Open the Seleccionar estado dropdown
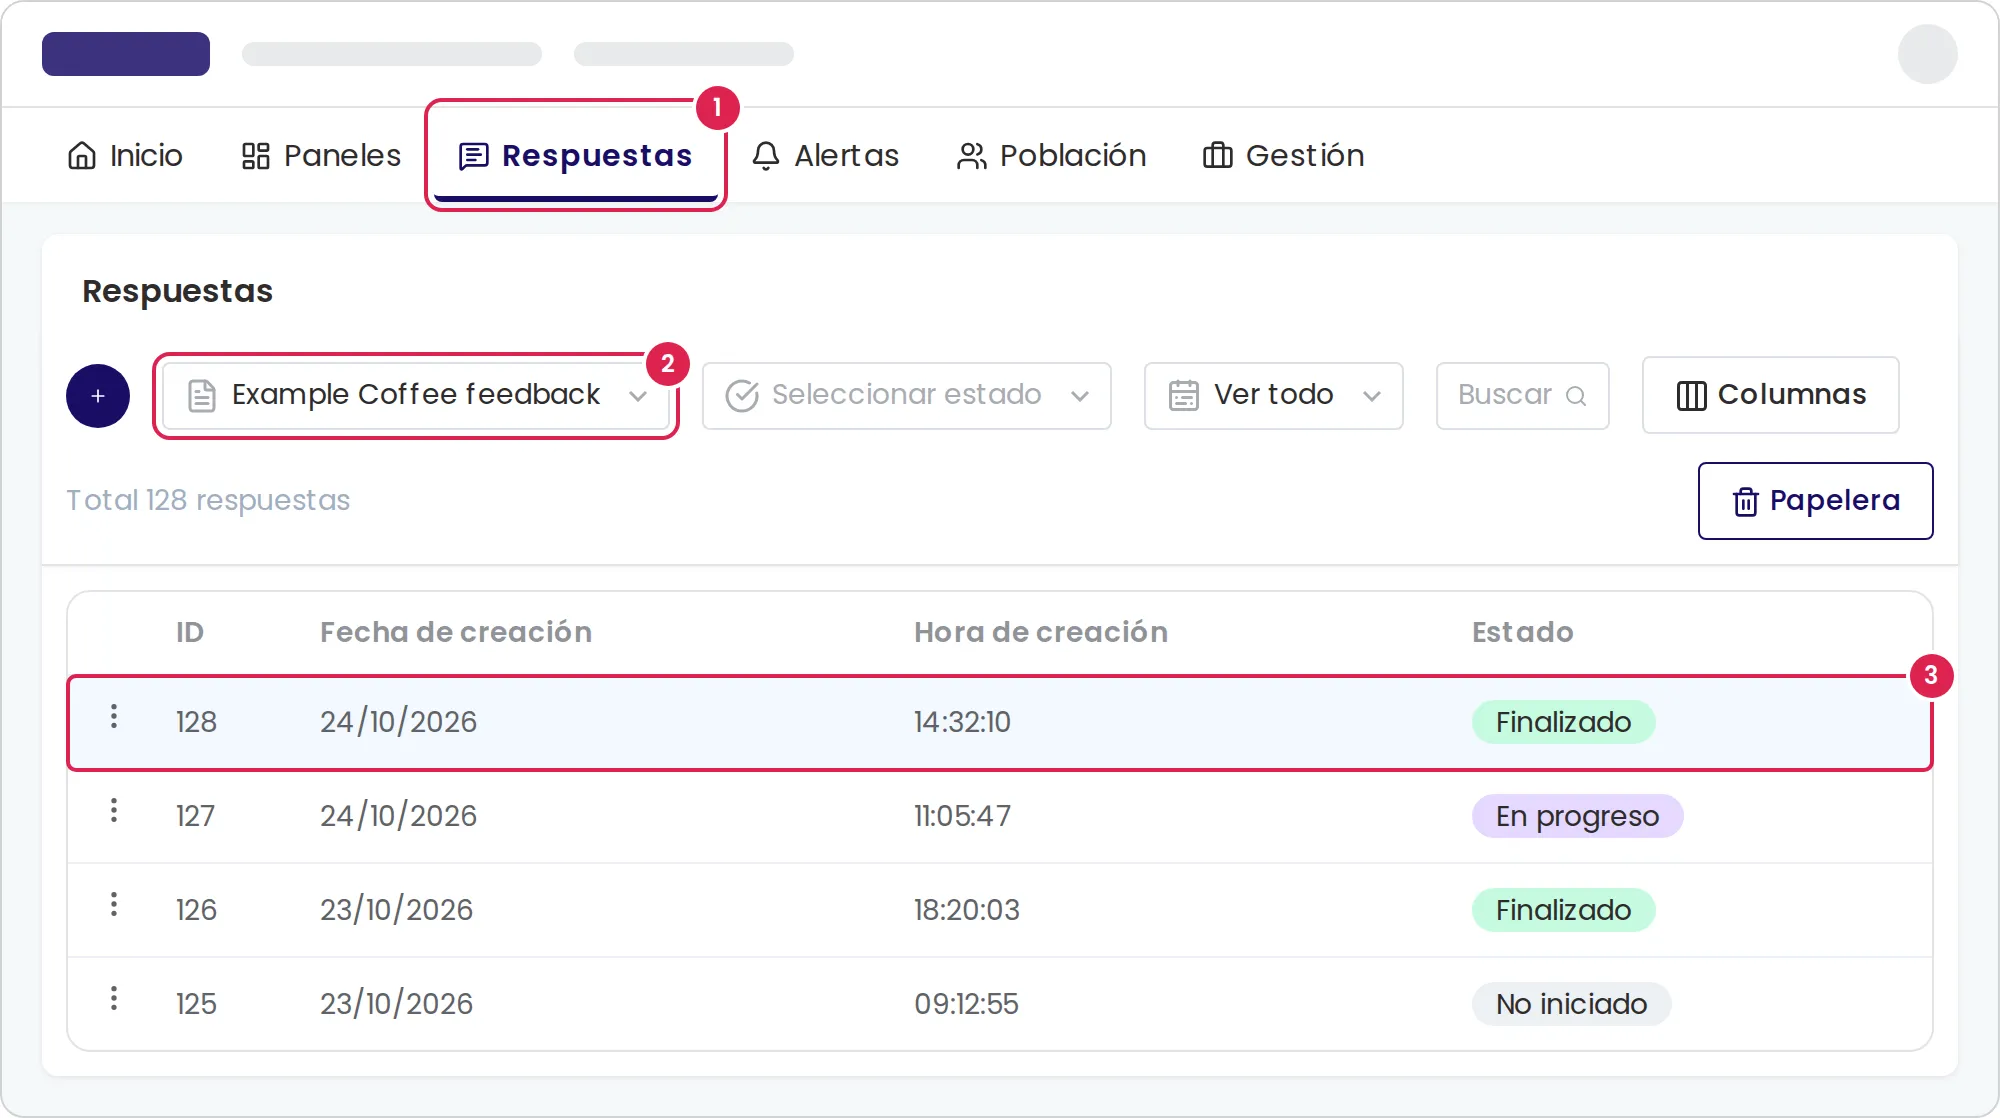This screenshot has height=1118, width=2000. pyautogui.click(x=907, y=396)
